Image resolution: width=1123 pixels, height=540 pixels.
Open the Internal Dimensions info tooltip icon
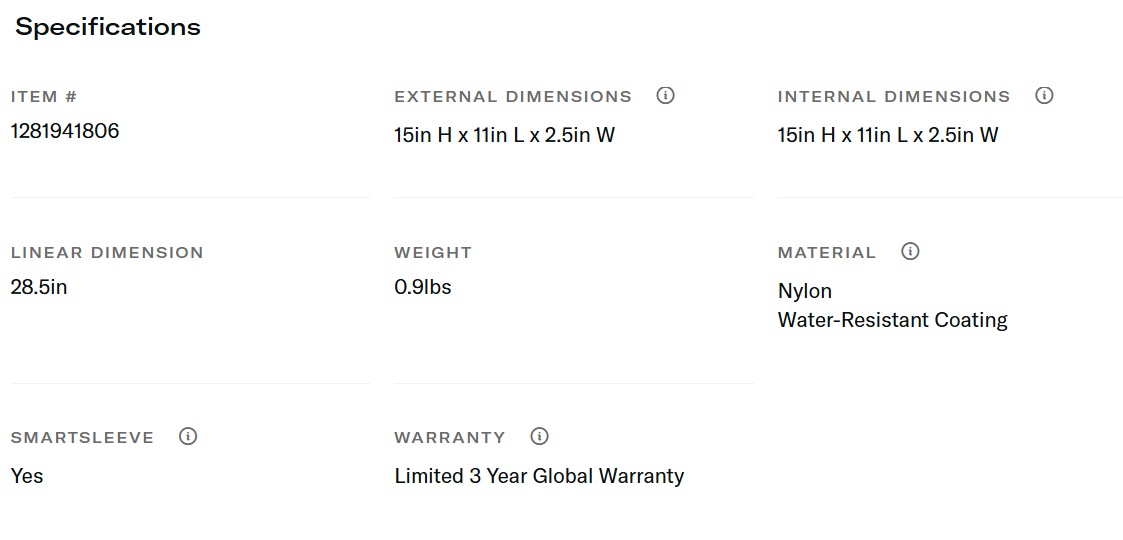(1044, 96)
